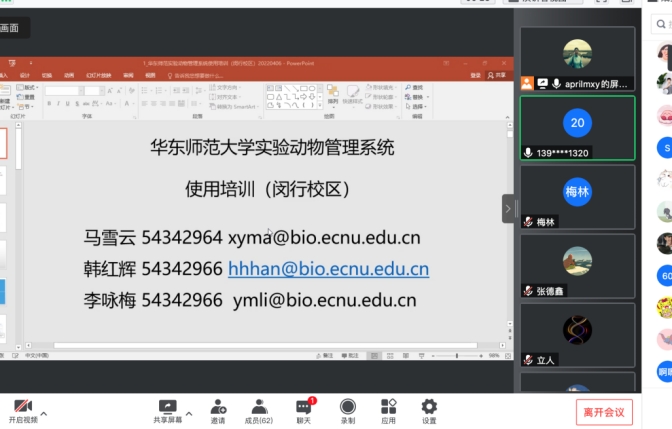Click muted microphone icon on 立人 tile

[528, 360]
